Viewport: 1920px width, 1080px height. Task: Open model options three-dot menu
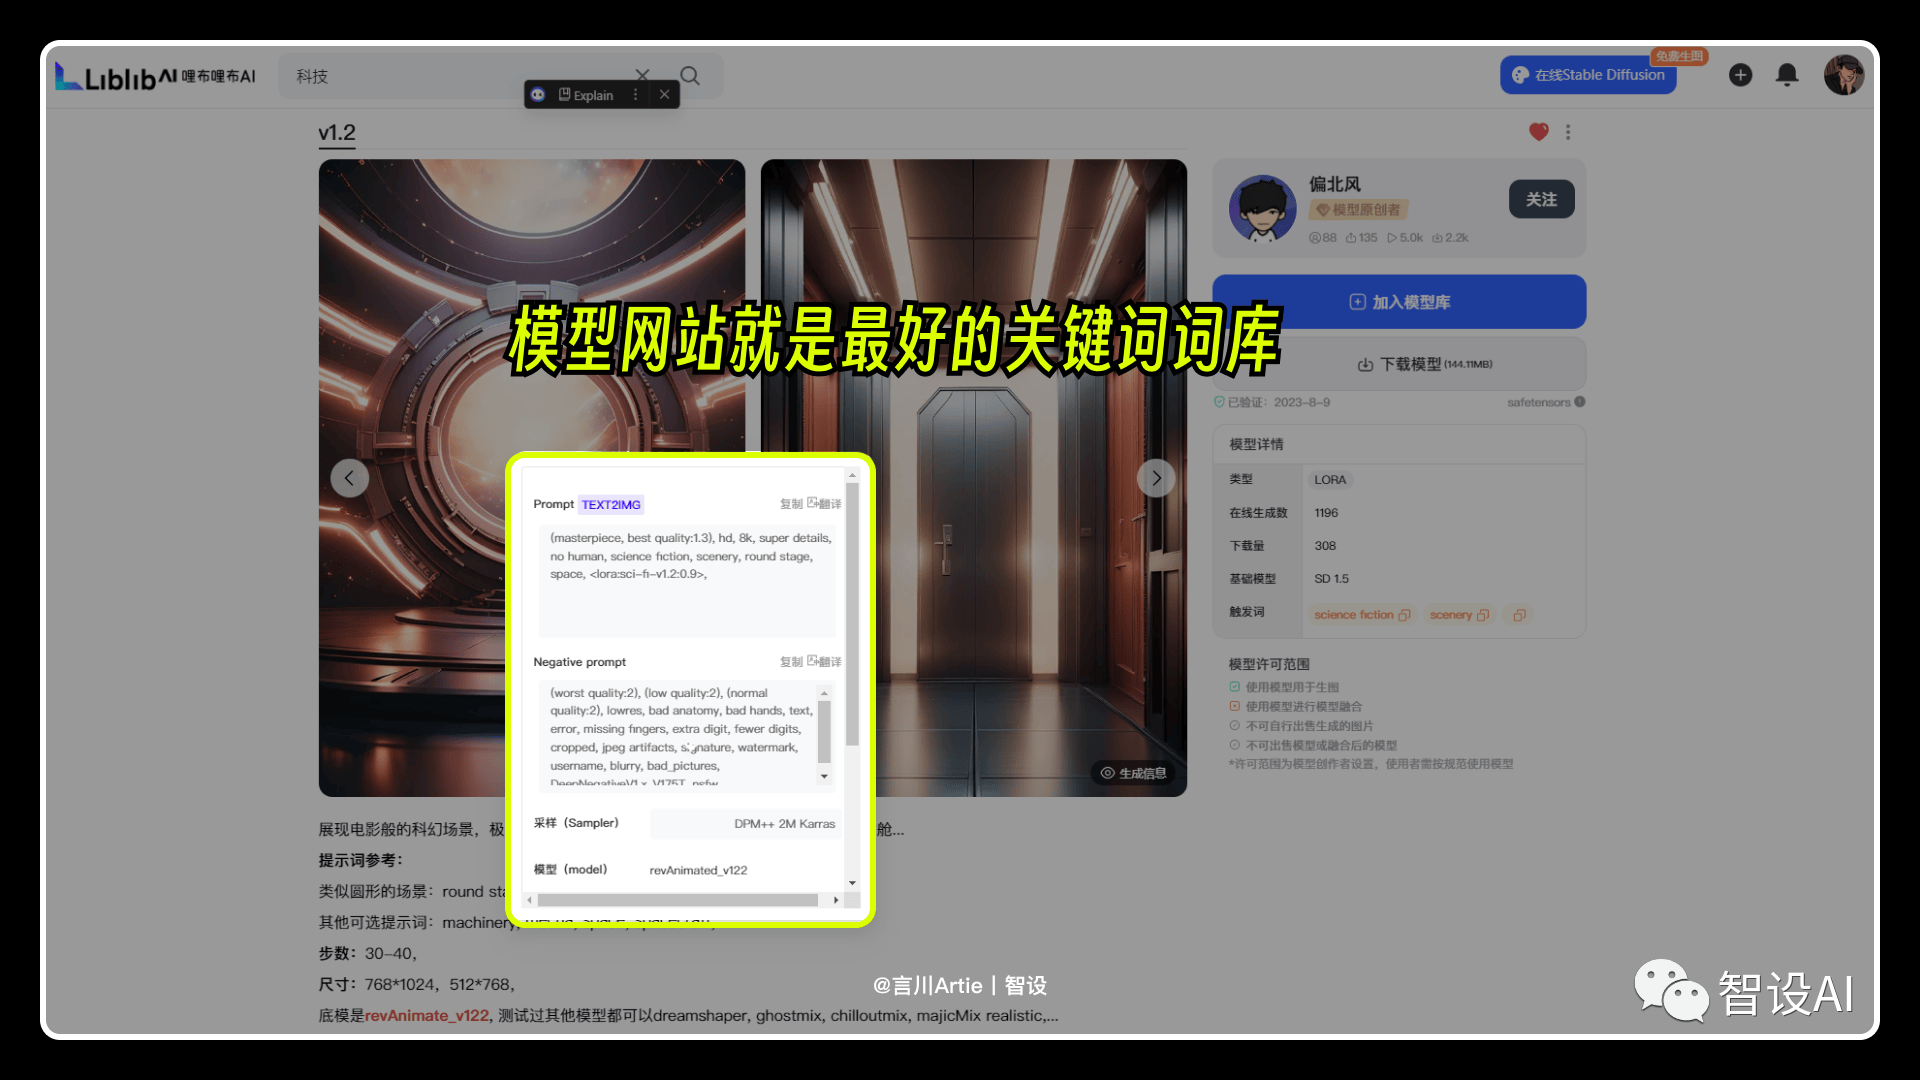pos(1568,132)
